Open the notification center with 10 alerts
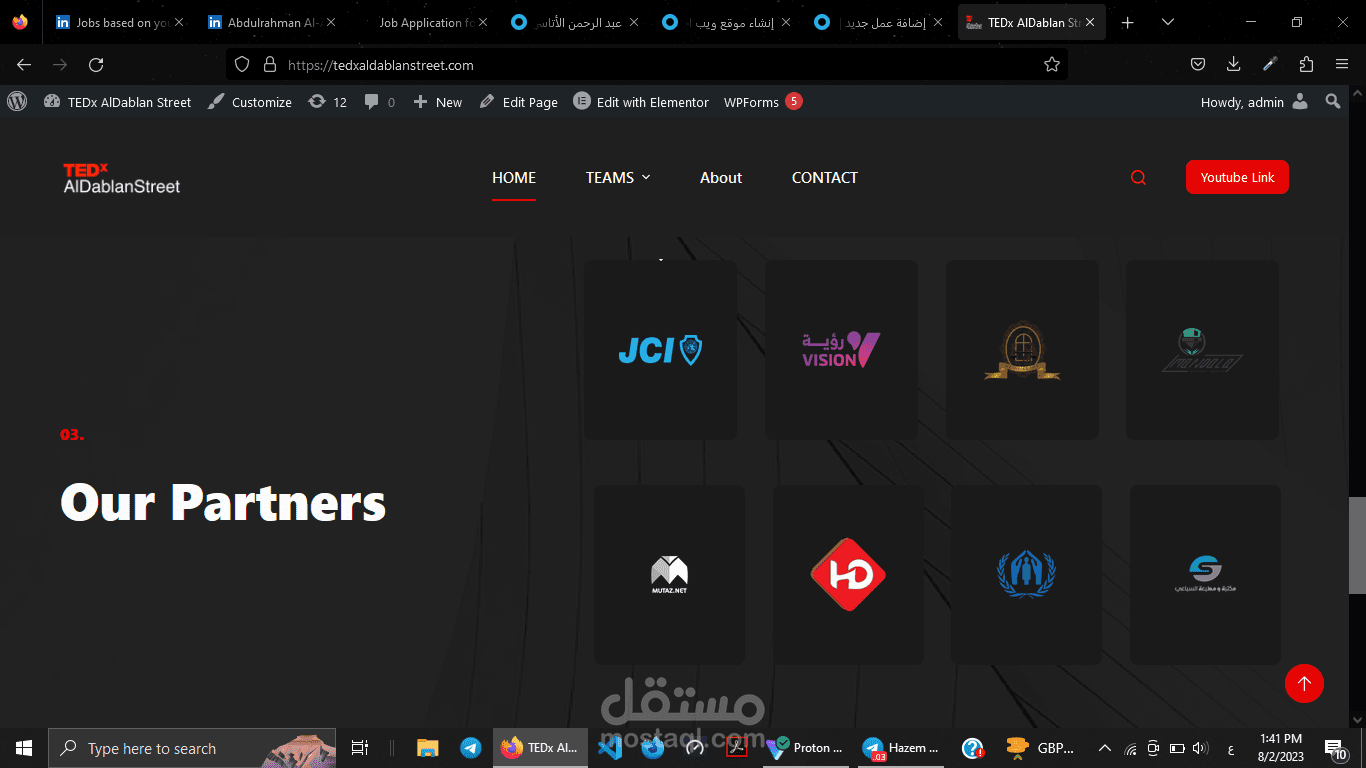Screen dimensions: 1366x768 point(1337,749)
